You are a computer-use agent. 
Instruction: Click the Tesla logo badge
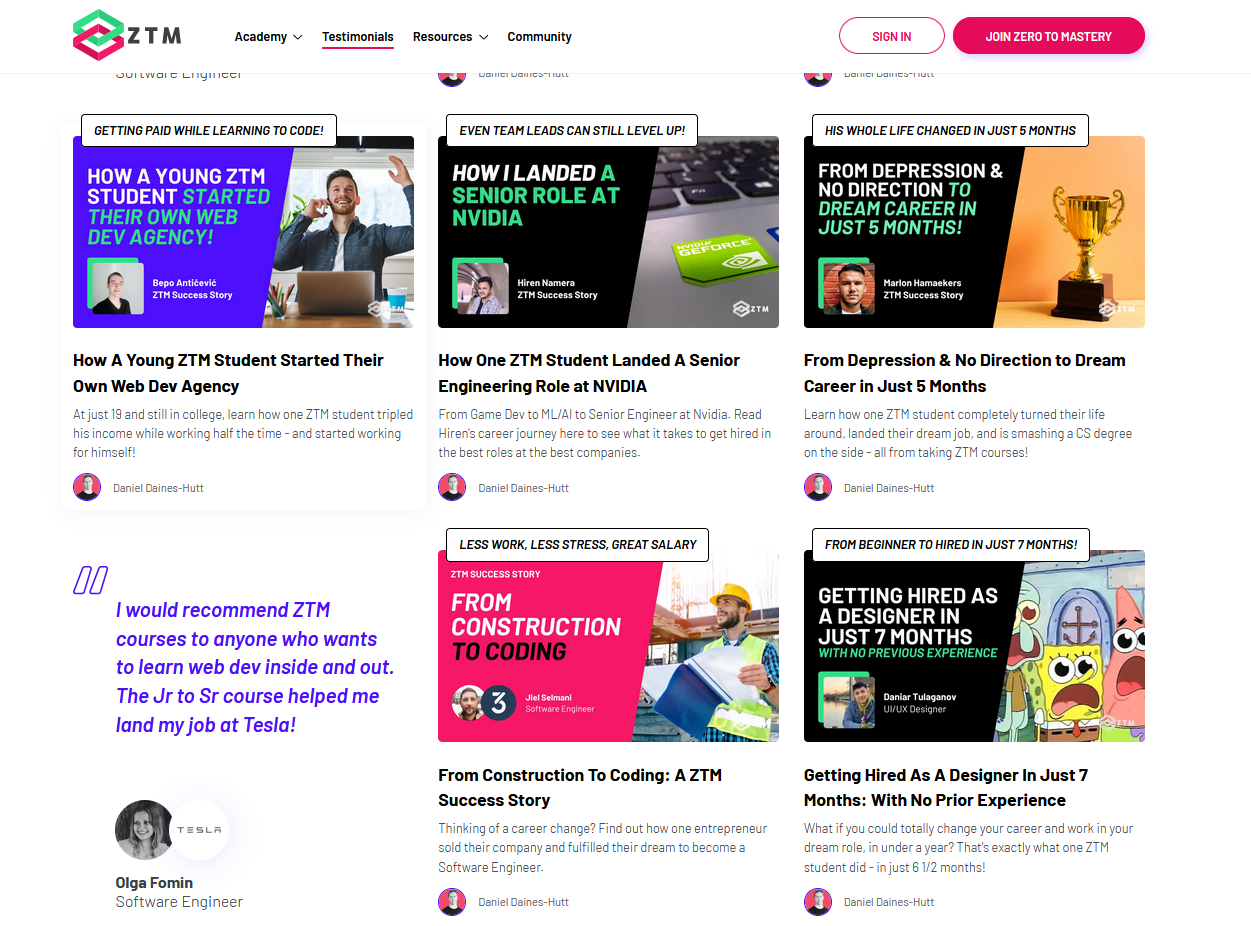point(198,830)
